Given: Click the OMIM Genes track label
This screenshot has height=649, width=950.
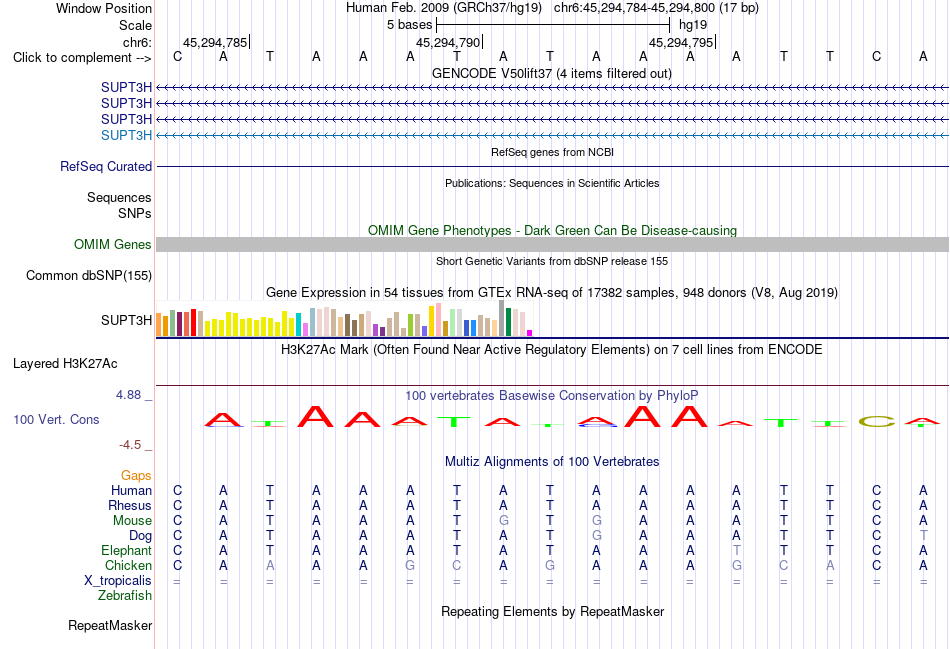Looking at the screenshot, I should tap(112, 244).
